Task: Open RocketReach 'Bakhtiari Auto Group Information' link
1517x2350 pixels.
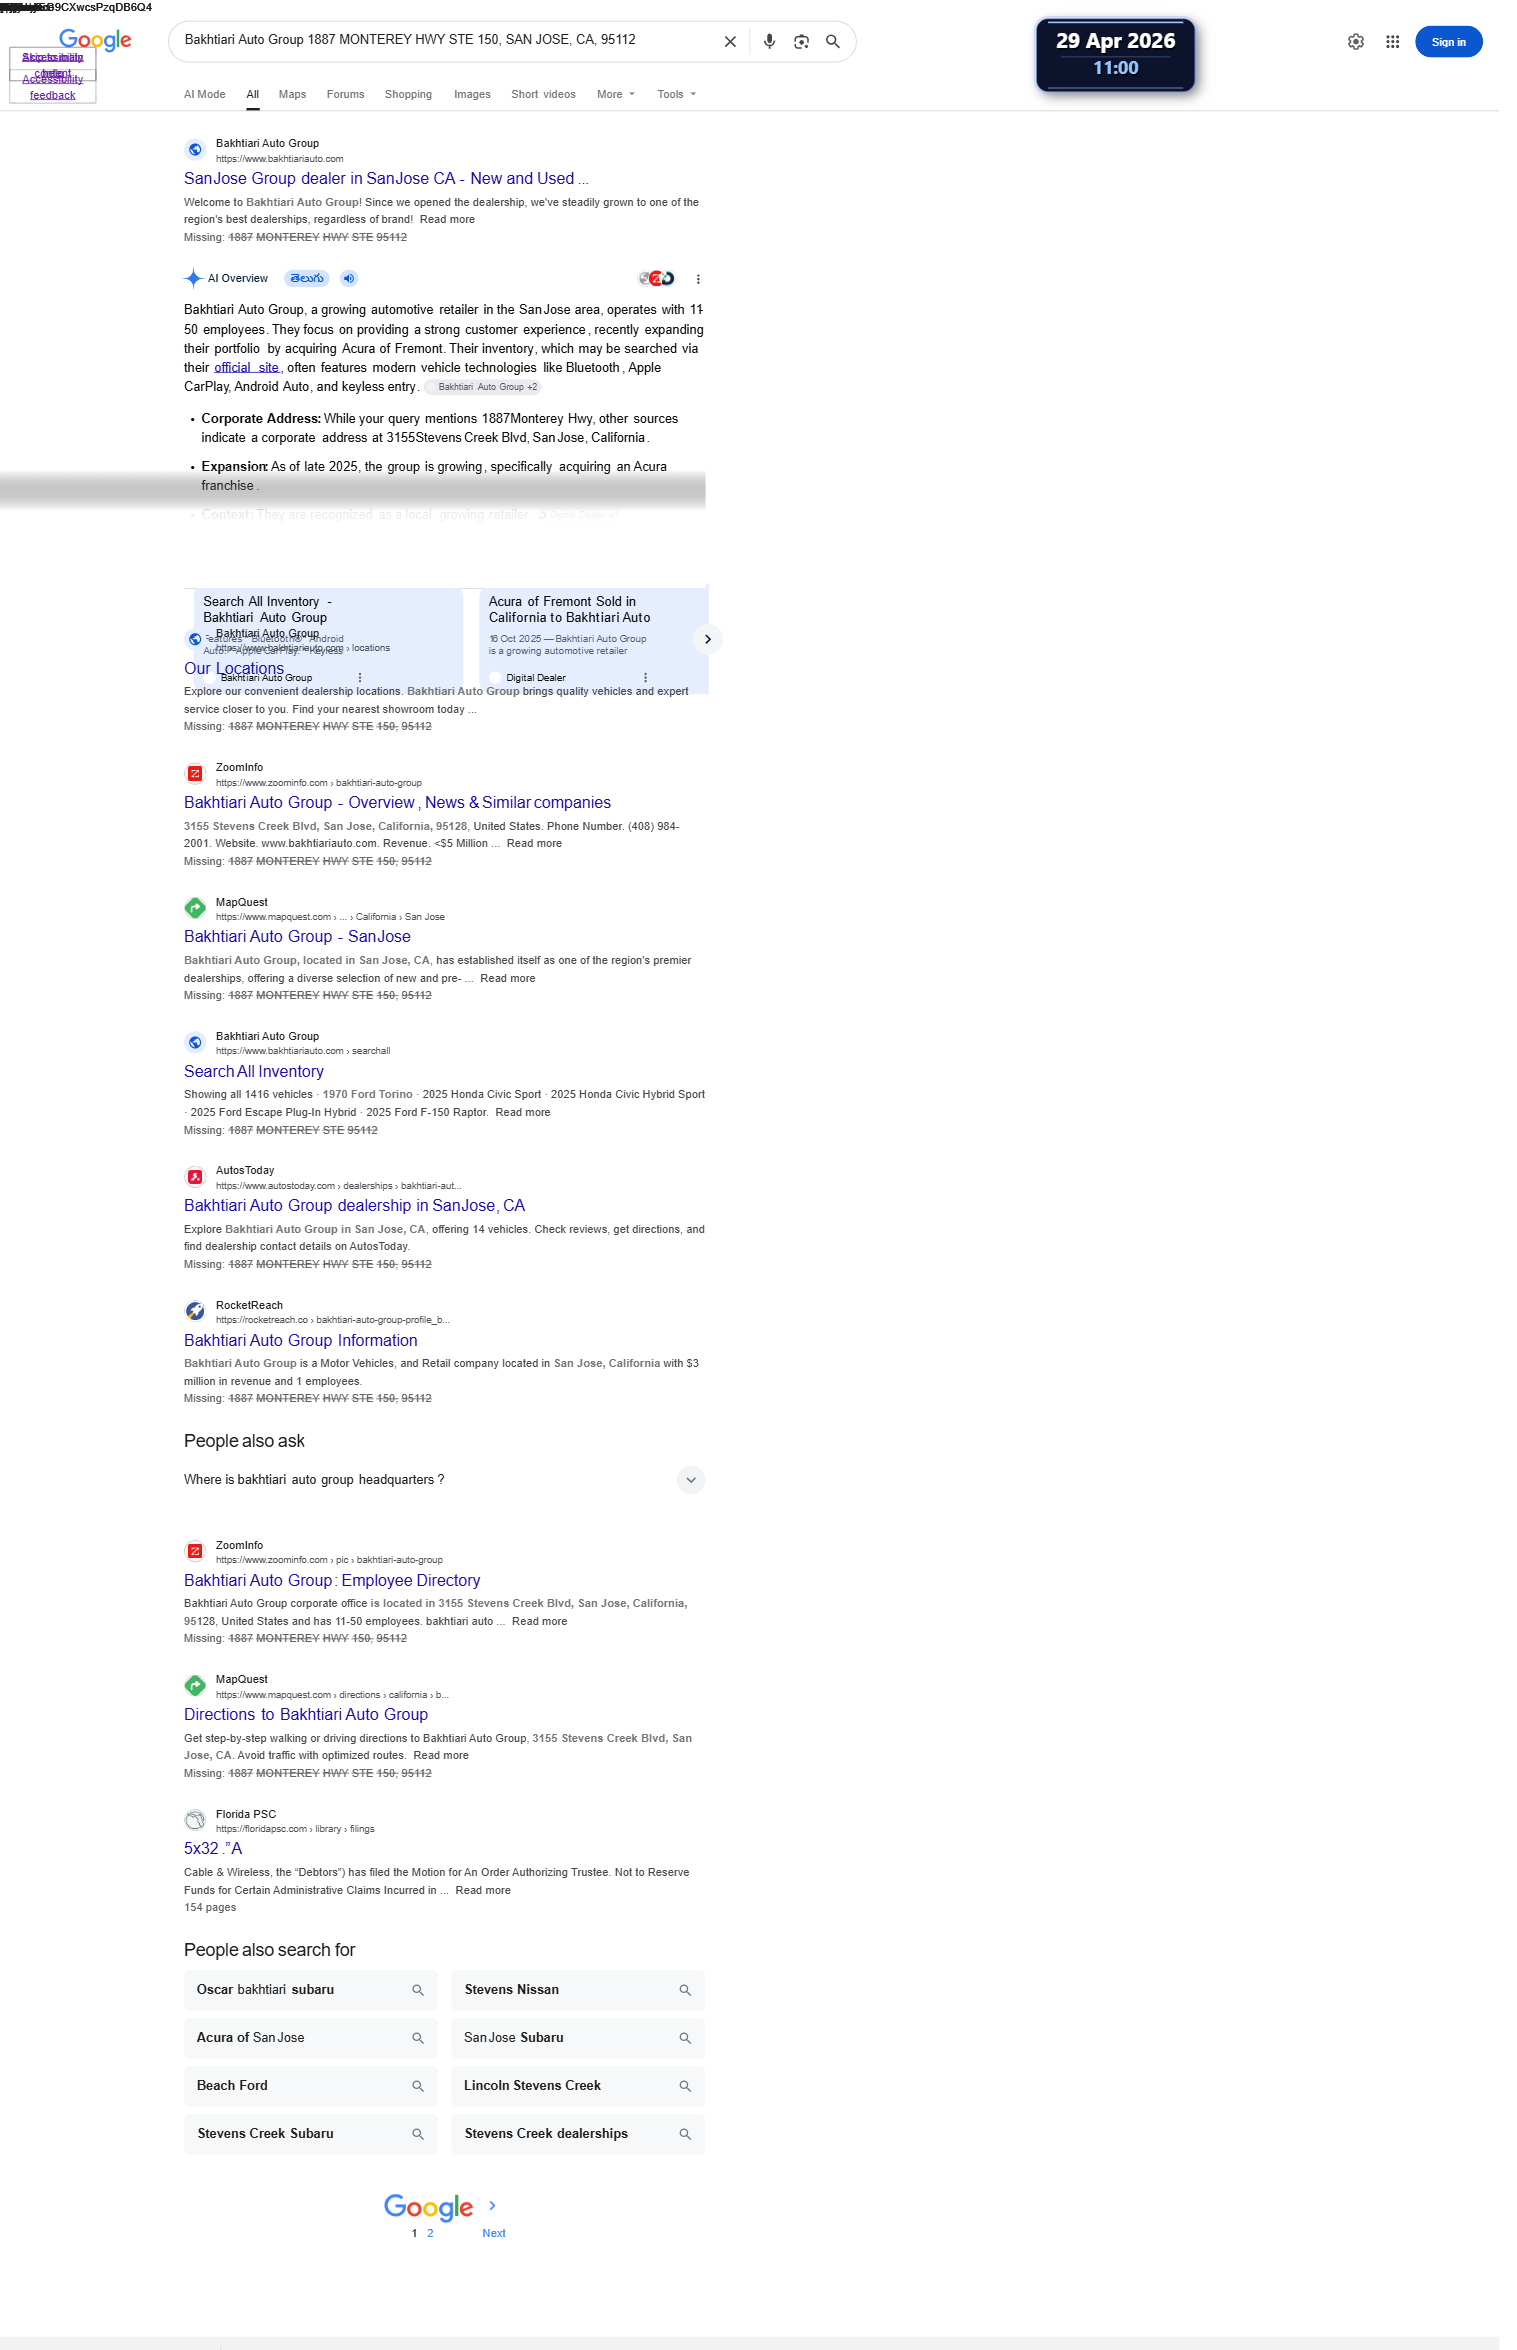Action: pyautogui.click(x=300, y=1341)
